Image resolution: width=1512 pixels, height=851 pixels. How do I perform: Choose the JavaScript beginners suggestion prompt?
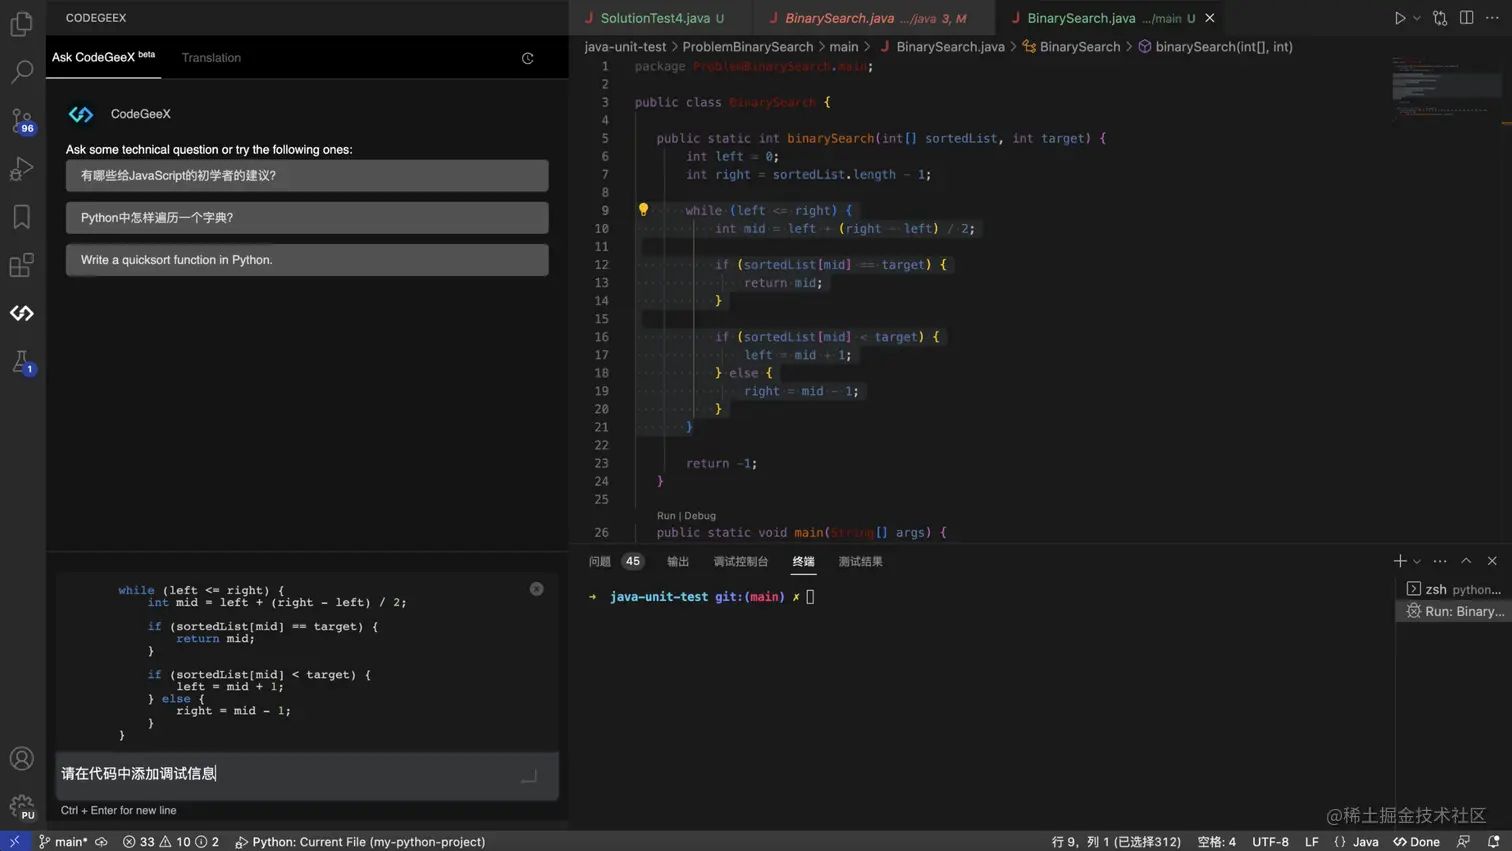307,176
